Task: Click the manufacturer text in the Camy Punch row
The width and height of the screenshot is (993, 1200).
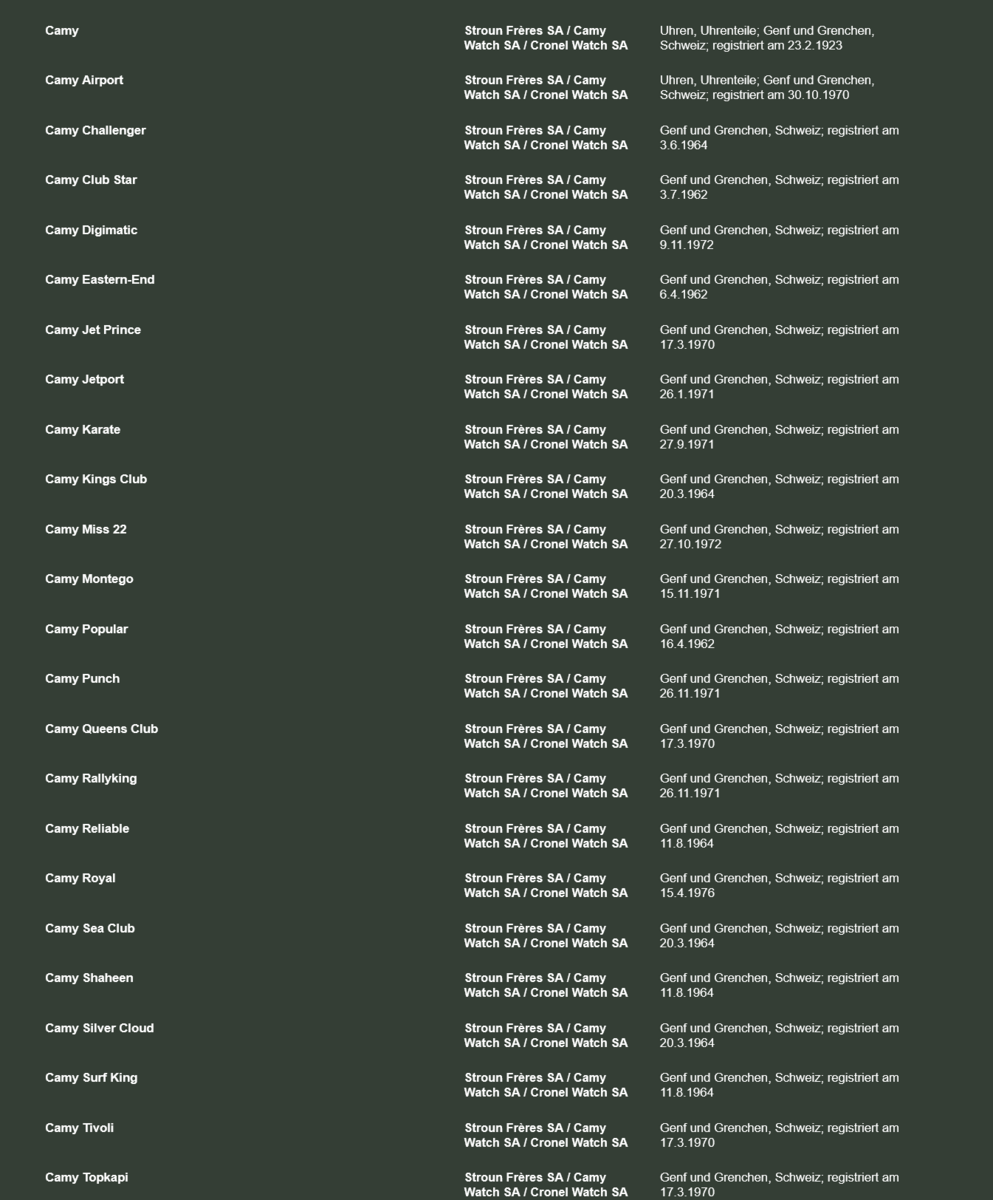Action: [x=545, y=686]
